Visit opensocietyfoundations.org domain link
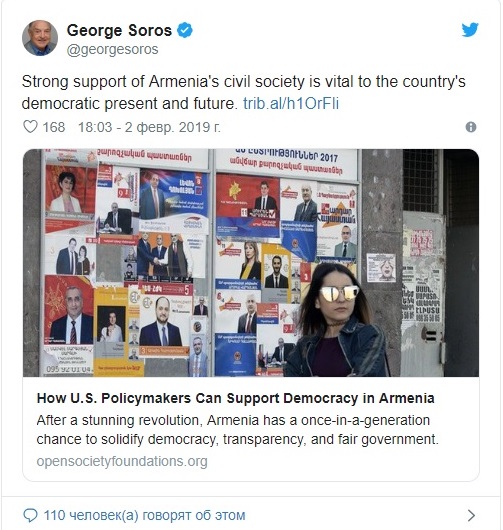 (x=122, y=461)
